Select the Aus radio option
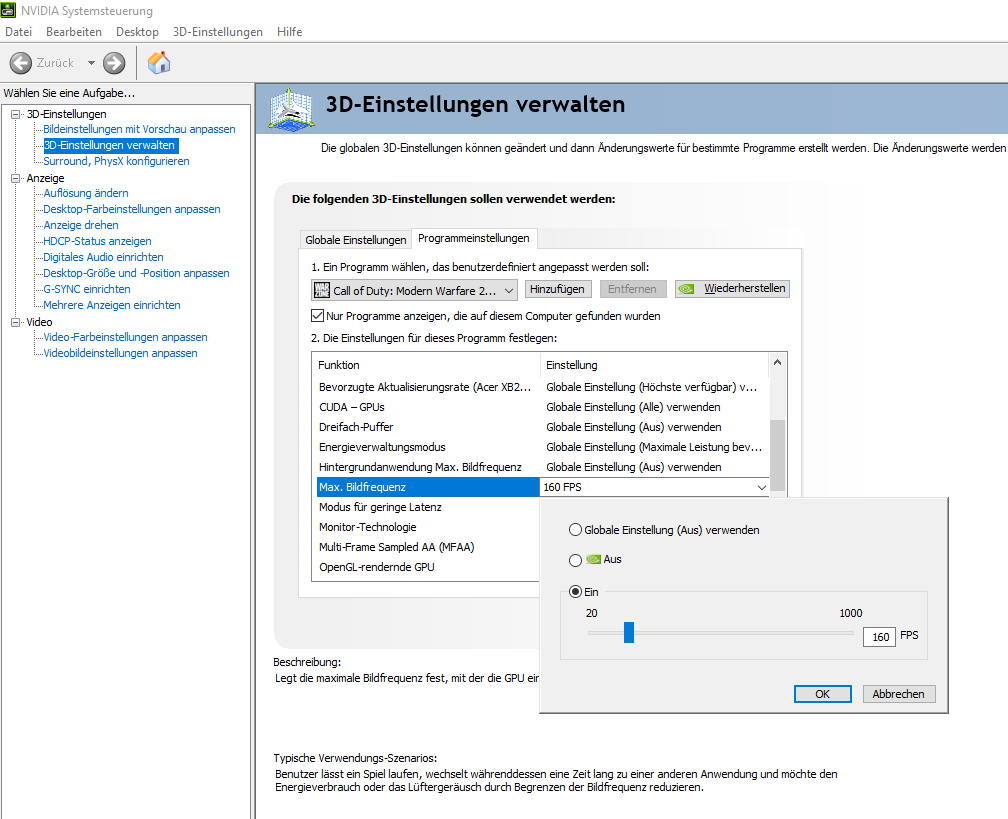1008x819 pixels. click(x=575, y=560)
